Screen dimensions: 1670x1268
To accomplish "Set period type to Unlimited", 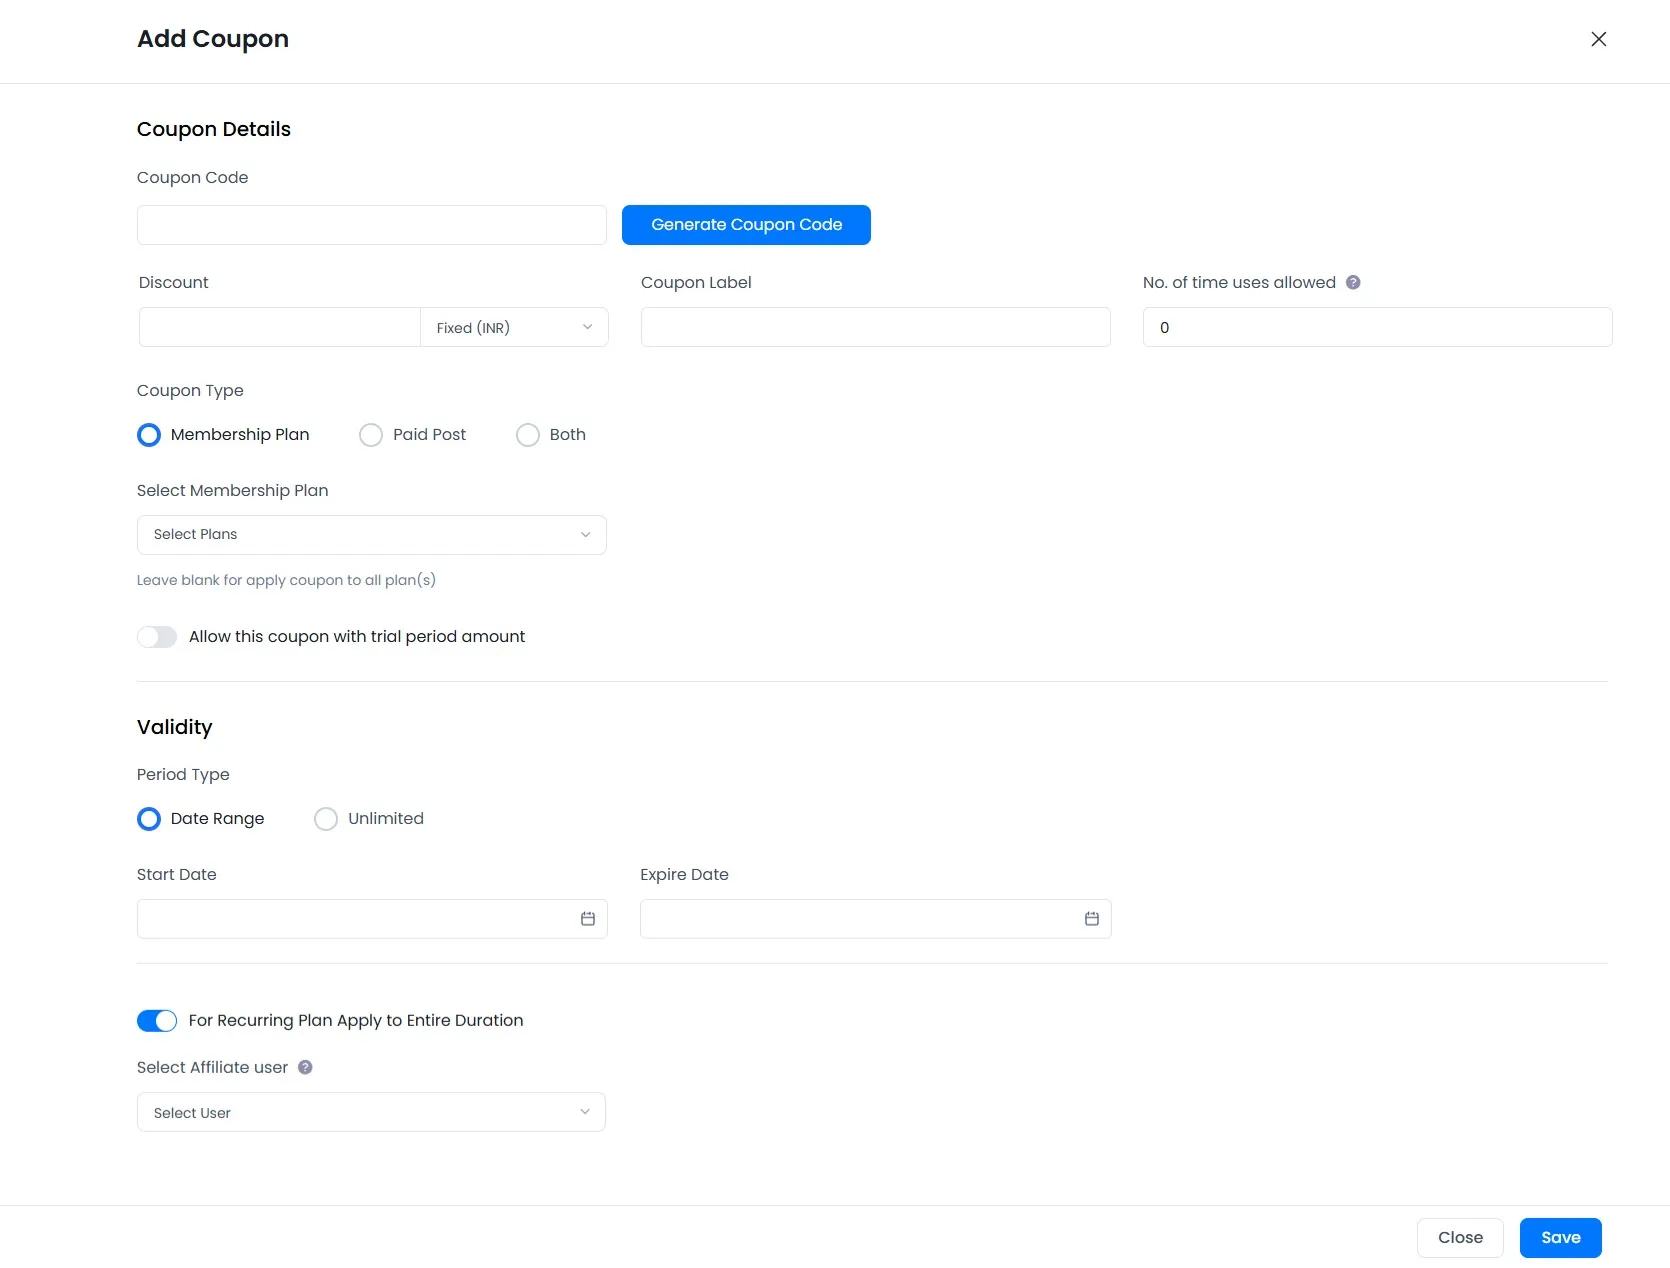I will 326,819.
